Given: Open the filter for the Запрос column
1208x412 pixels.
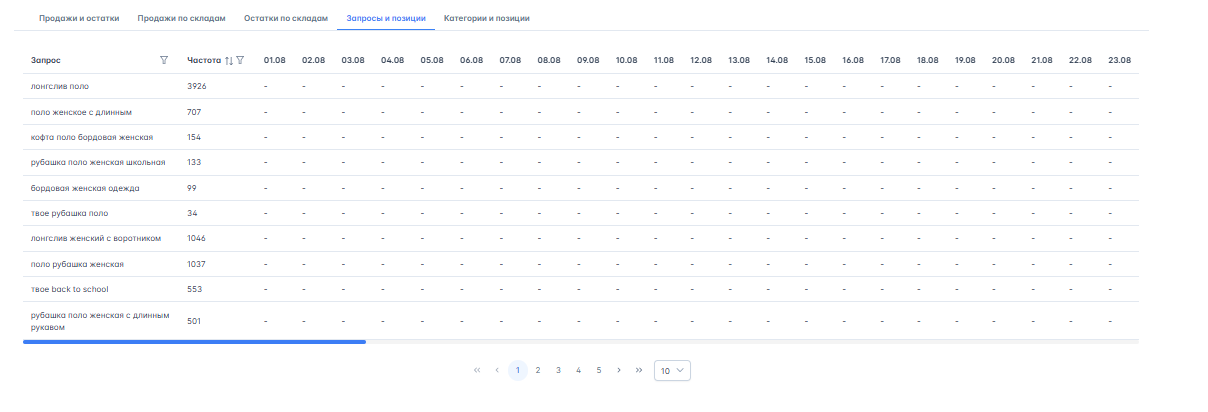Looking at the screenshot, I should tap(164, 60).
